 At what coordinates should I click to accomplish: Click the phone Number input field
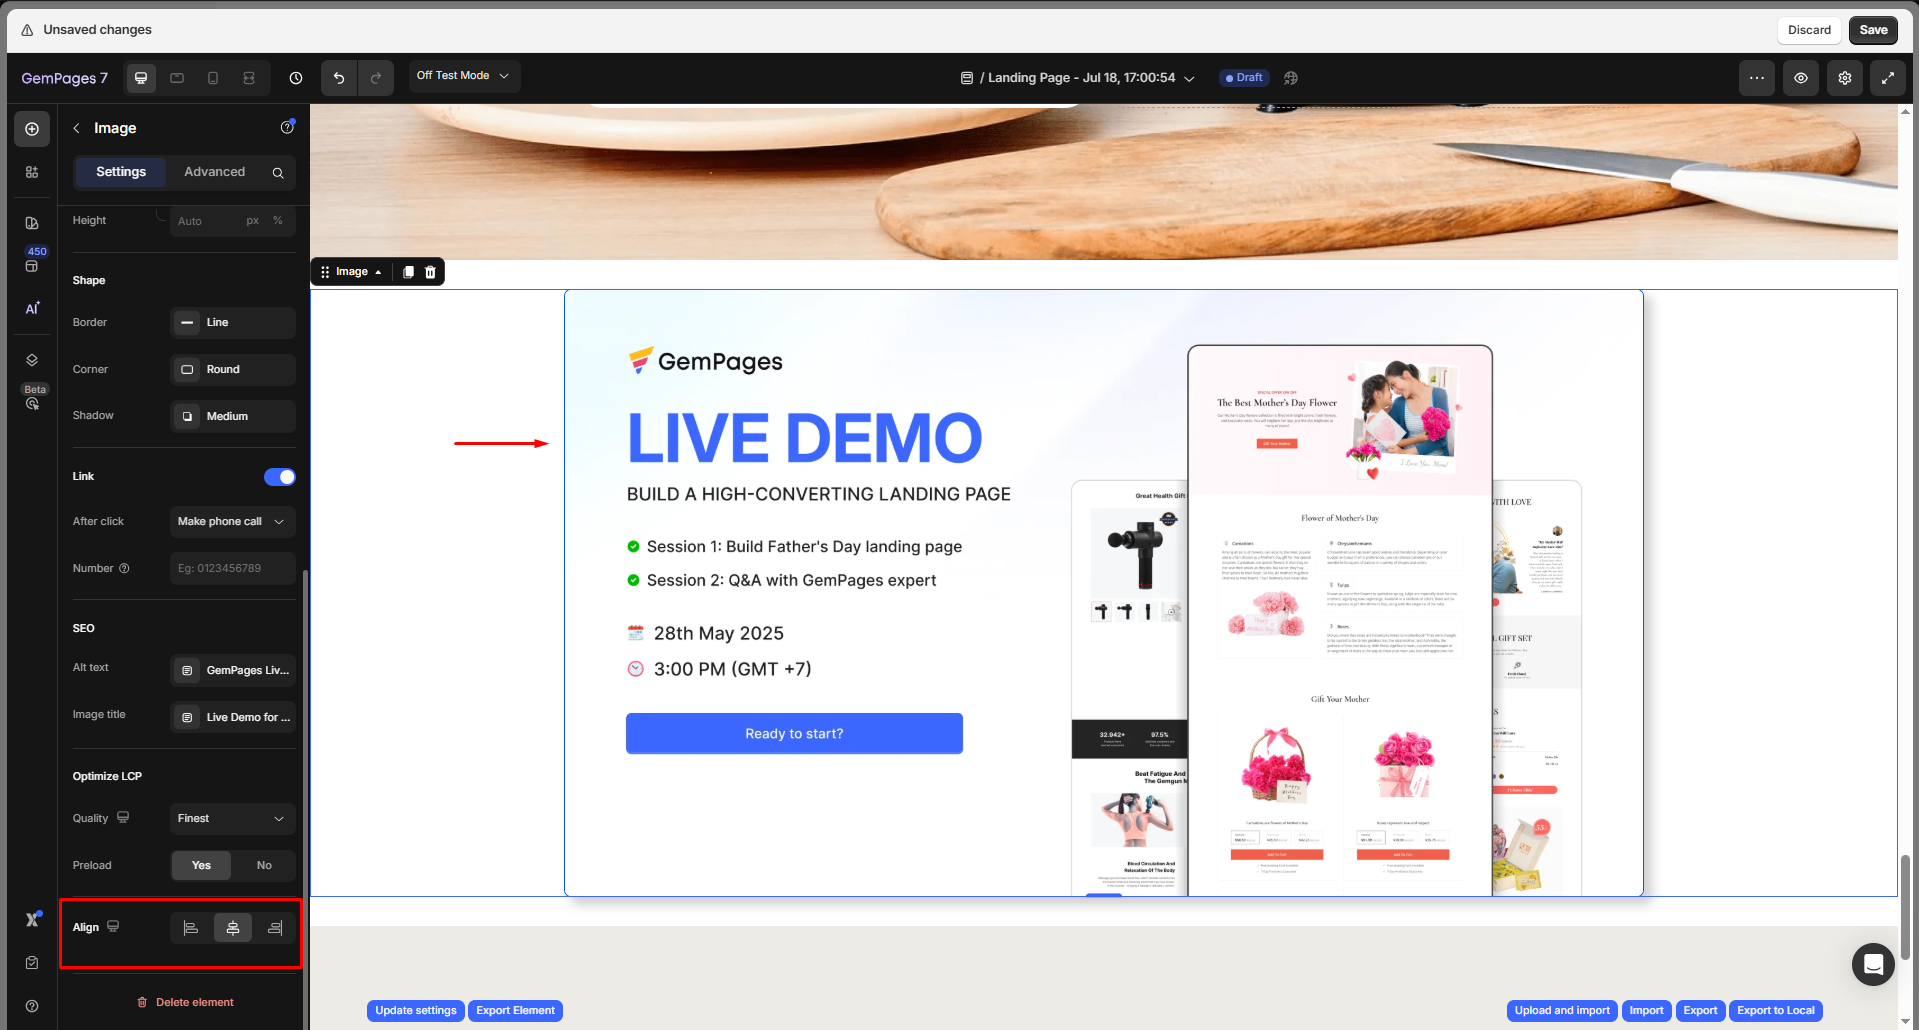[232, 568]
